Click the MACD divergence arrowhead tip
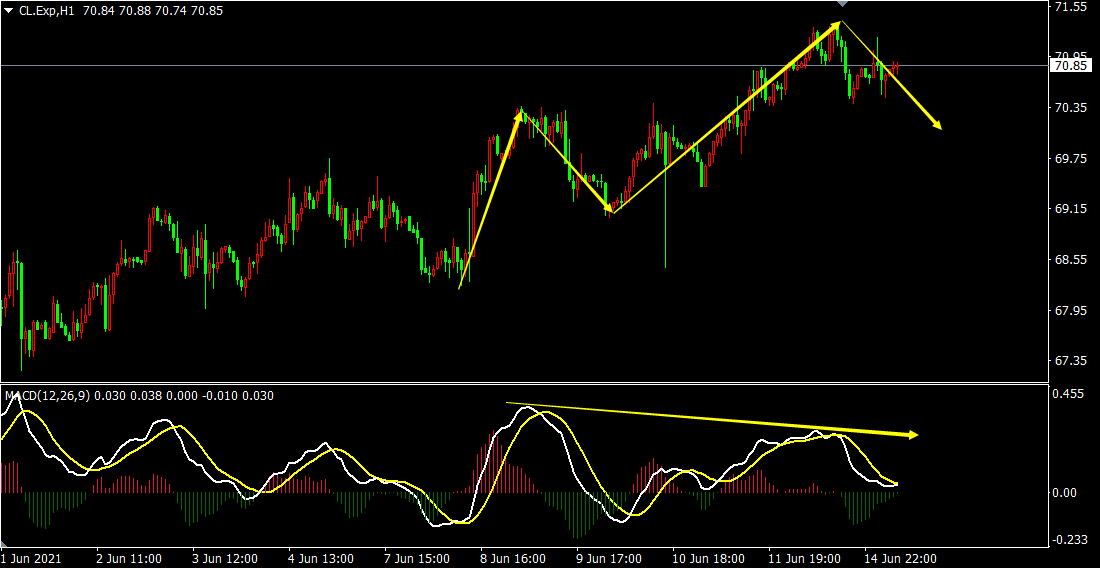Screen dimensions: 1100x568 tap(912, 435)
